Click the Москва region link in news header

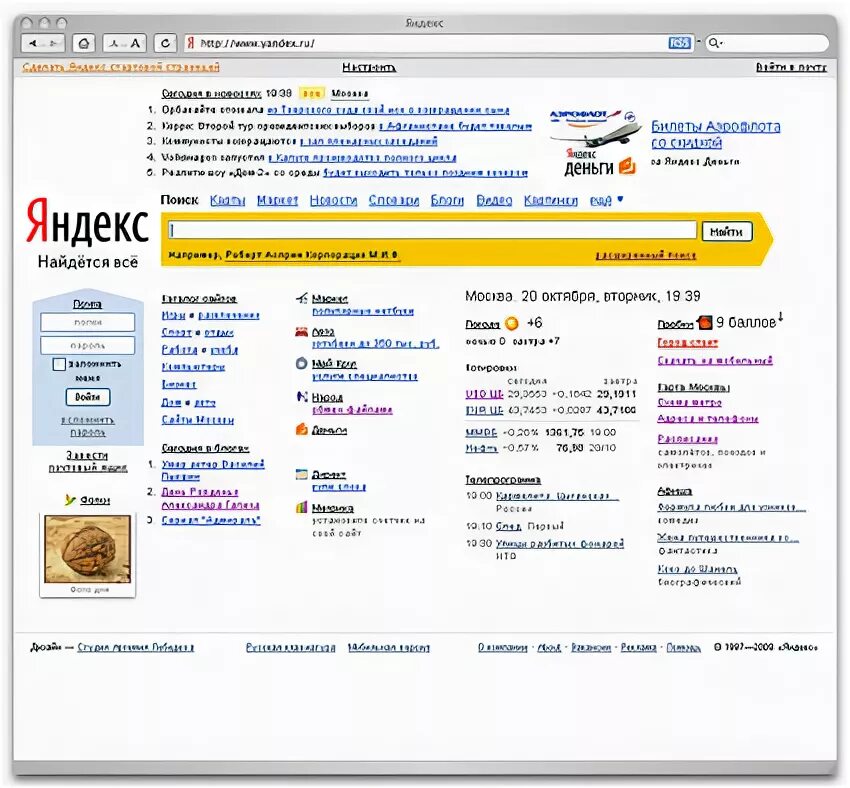[x=350, y=94]
